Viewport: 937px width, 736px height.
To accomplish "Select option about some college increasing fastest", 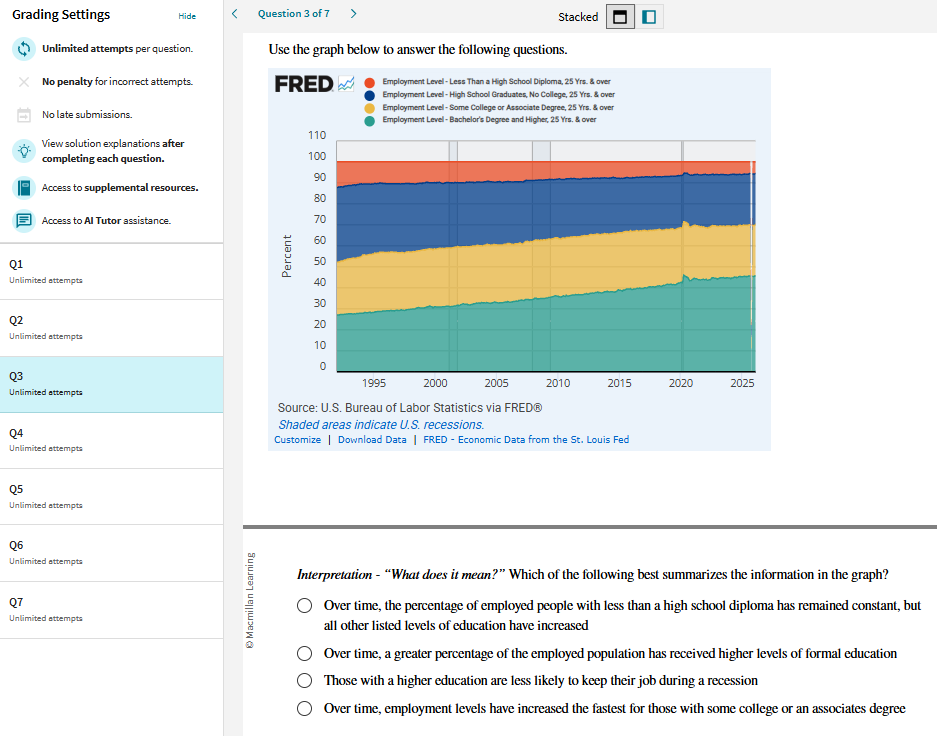I will pos(305,709).
